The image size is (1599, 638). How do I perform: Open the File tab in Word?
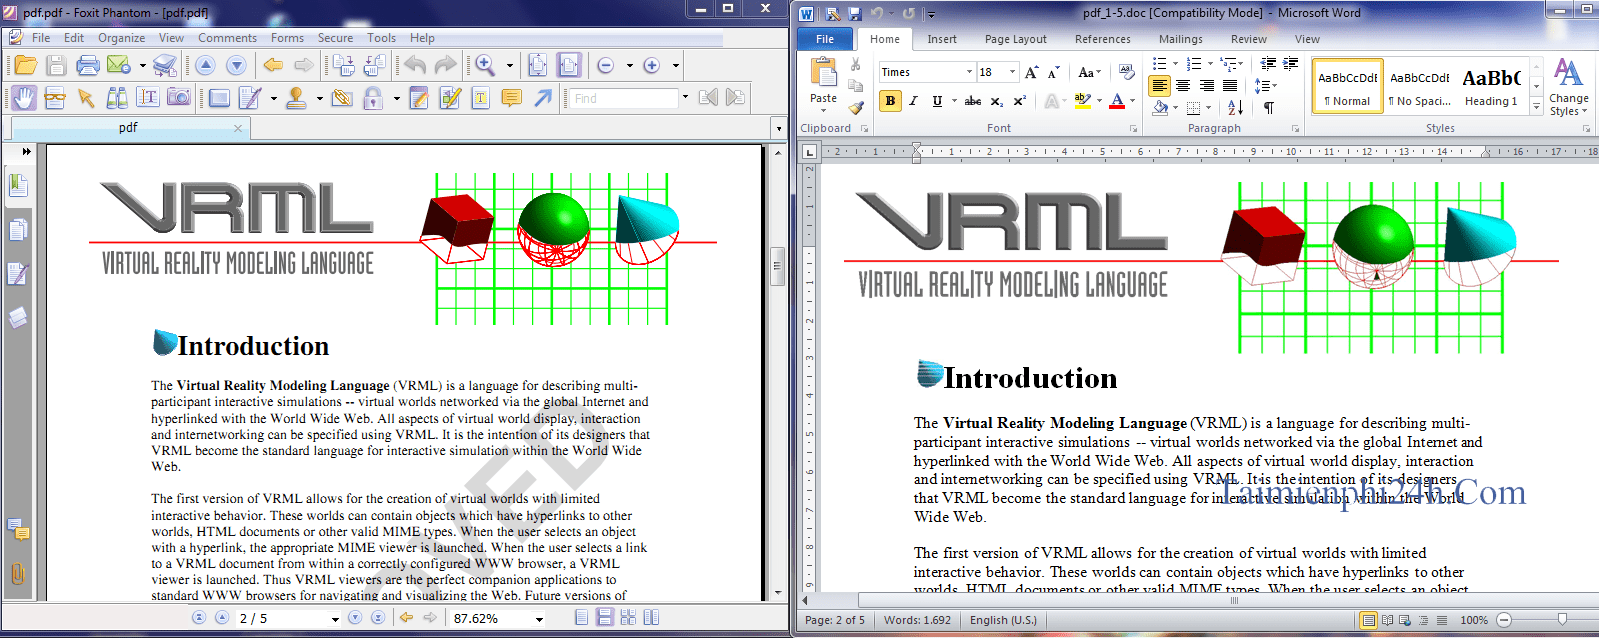(x=825, y=39)
